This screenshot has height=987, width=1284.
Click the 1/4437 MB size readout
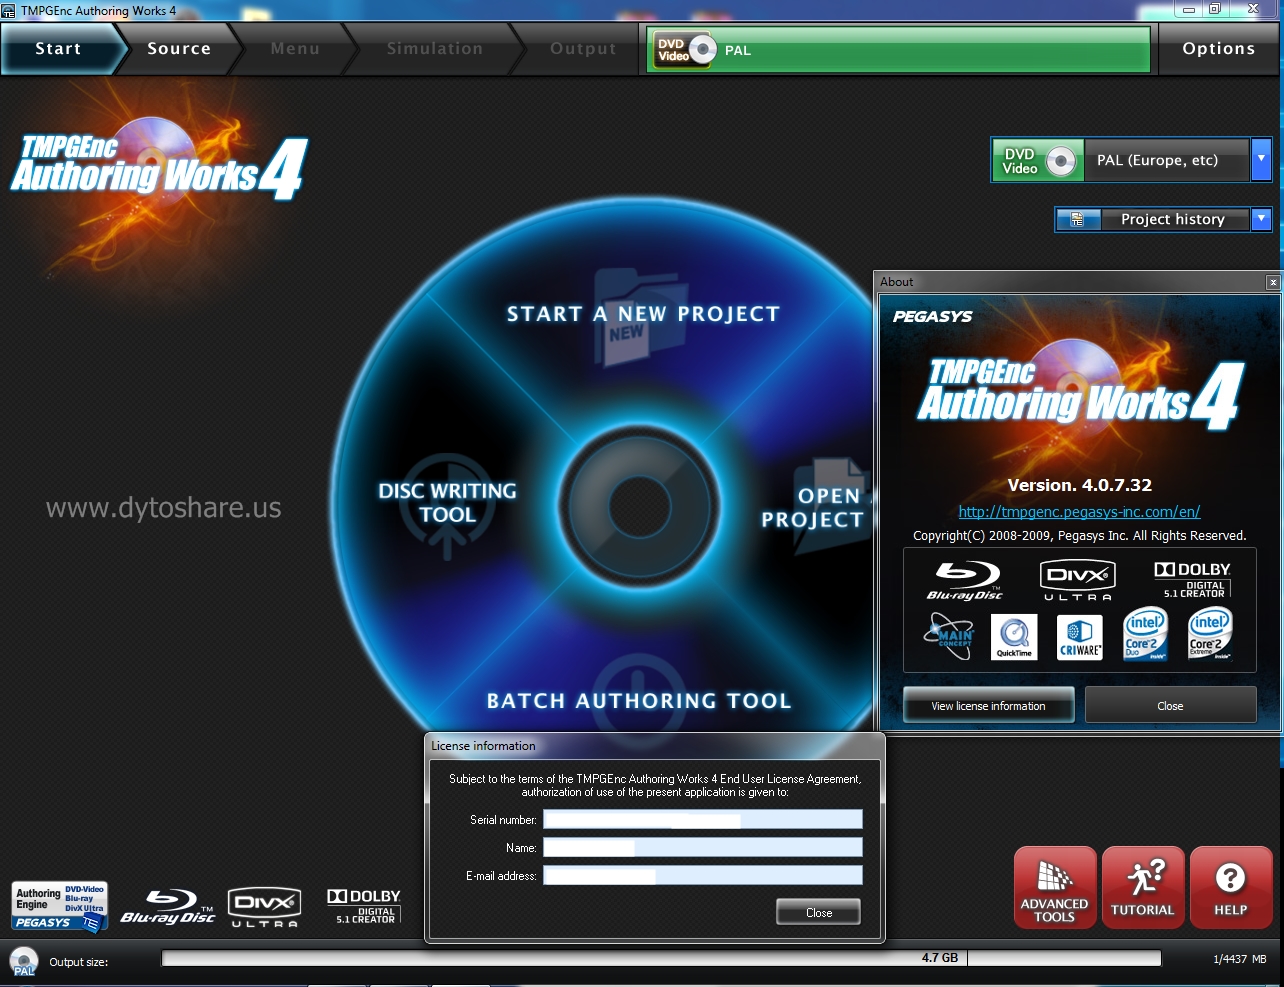tap(1239, 959)
